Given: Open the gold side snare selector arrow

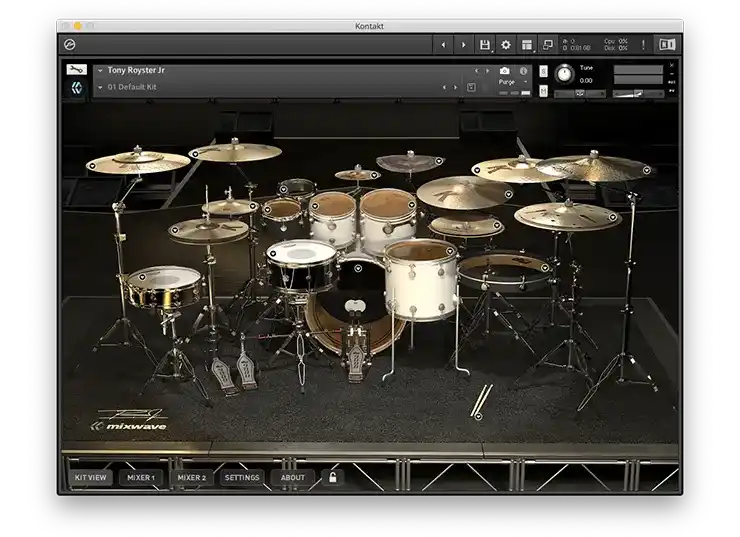Looking at the screenshot, I should [x=142, y=277].
